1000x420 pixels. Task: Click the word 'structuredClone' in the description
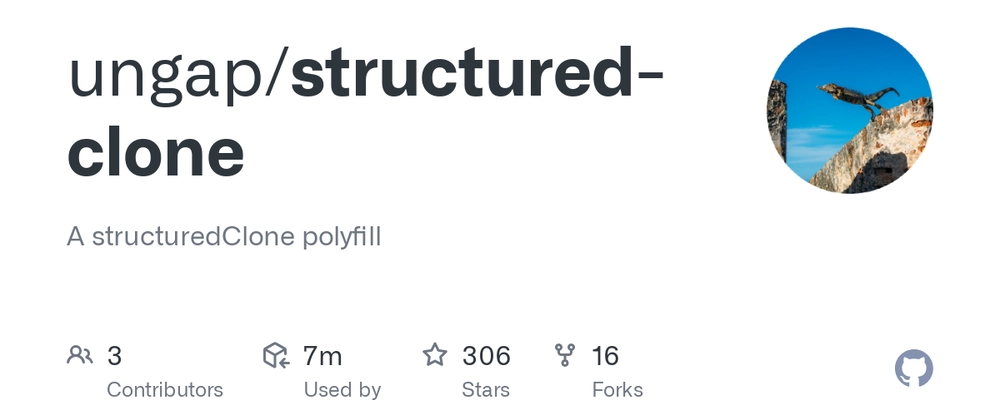(193, 236)
